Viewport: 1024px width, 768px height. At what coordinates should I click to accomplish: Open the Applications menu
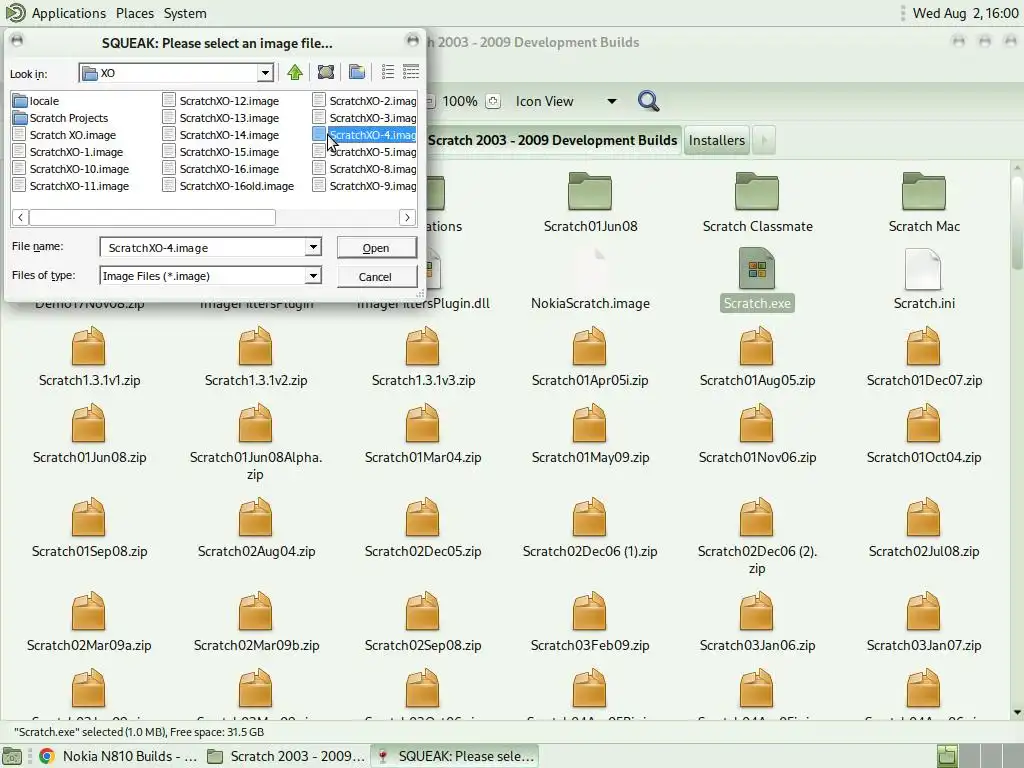coord(69,13)
